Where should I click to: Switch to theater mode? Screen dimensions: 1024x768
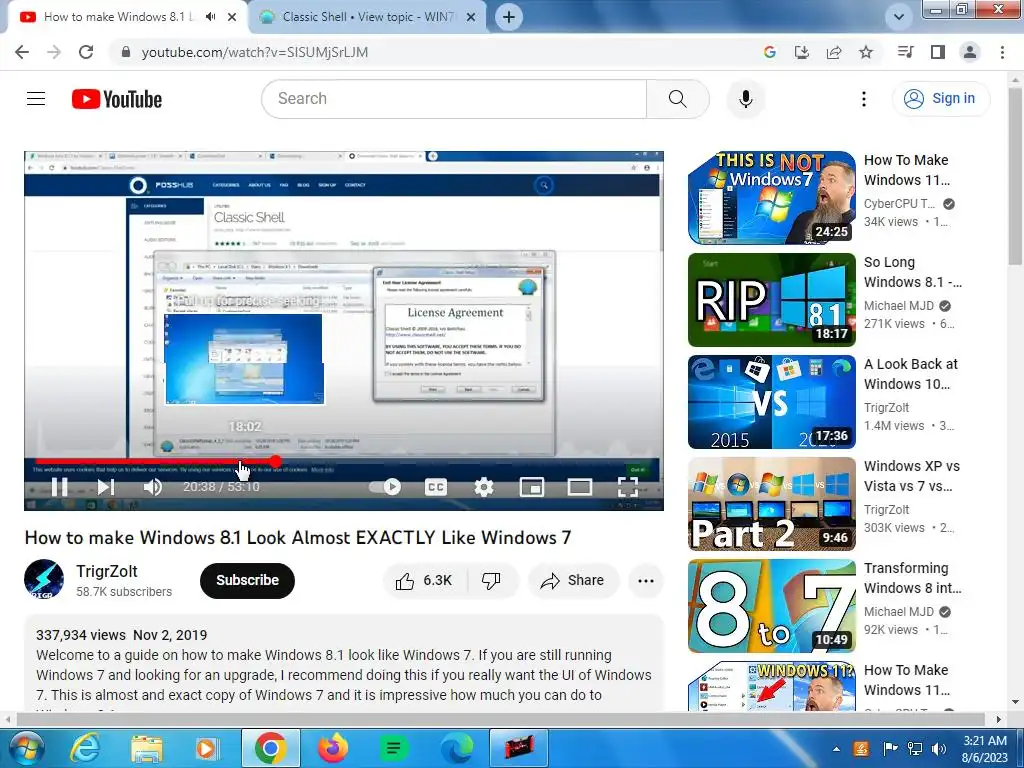pos(579,487)
